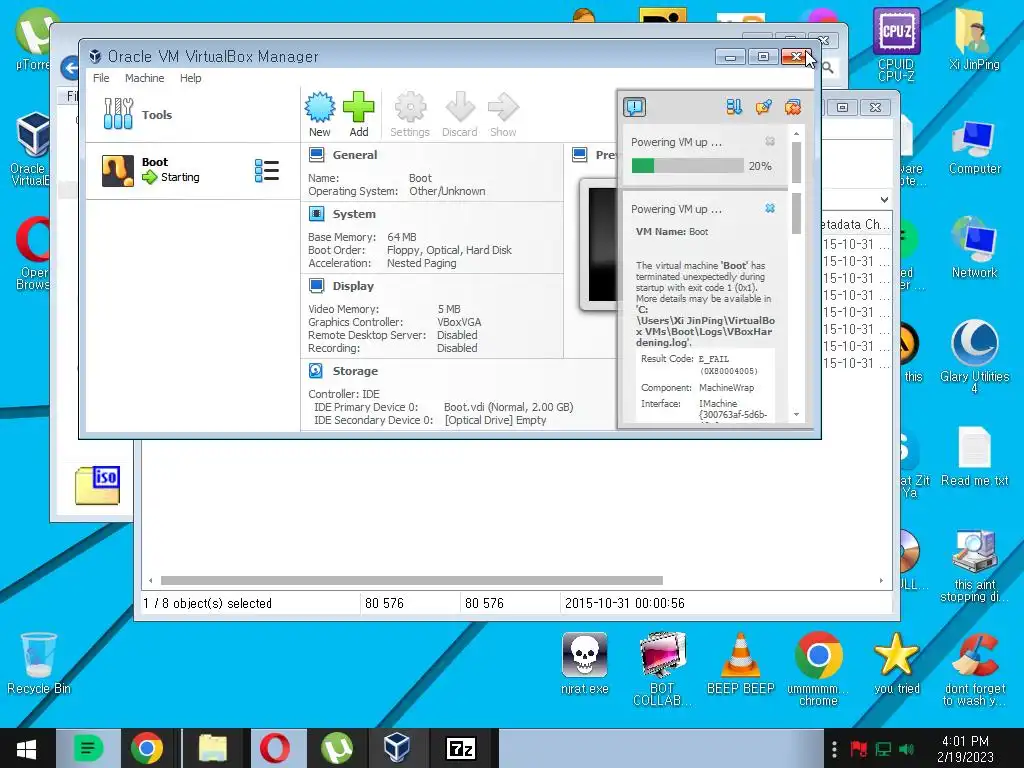Select the Boot virtual machine
This screenshot has height=768, width=1024.
coord(193,170)
